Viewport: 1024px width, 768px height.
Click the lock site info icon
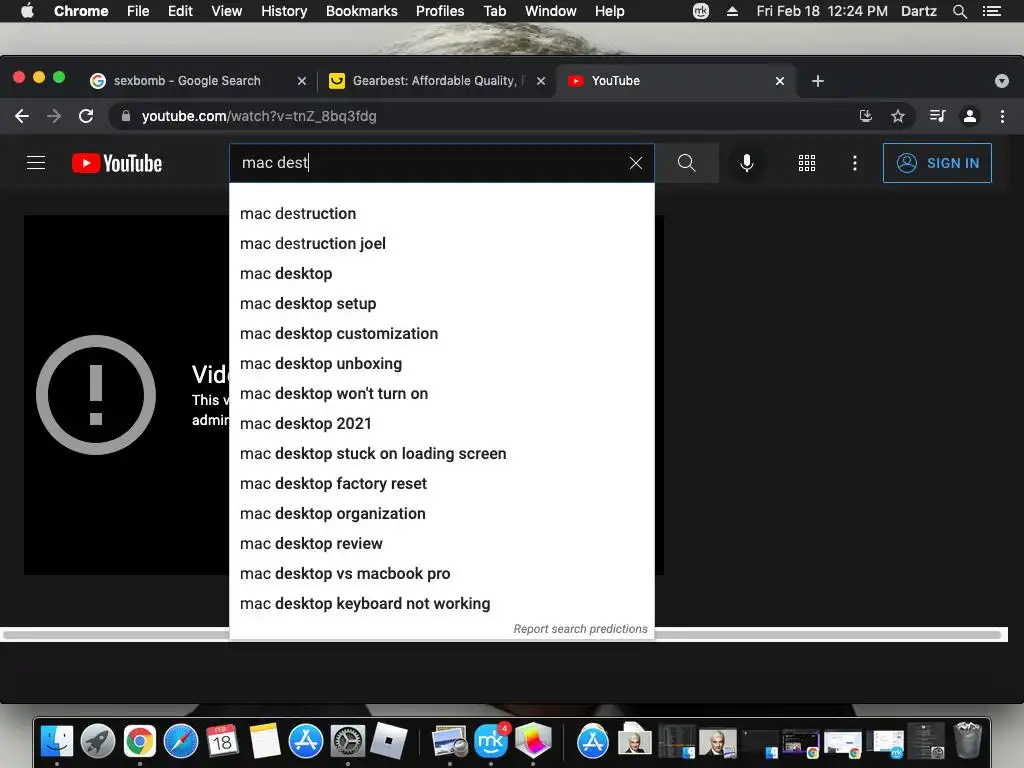(x=126, y=116)
